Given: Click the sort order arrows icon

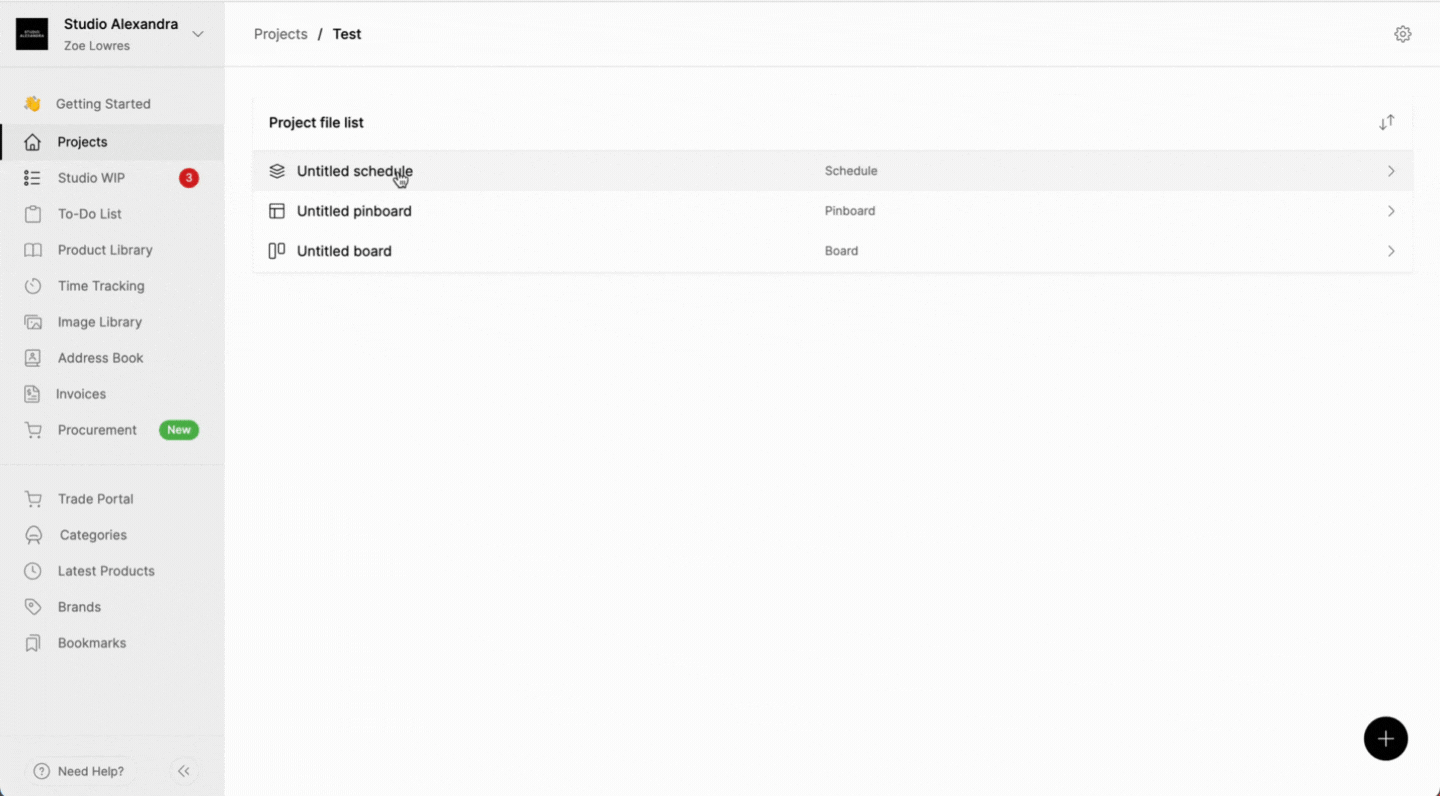Looking at the screenshot, I should 1386,123.
